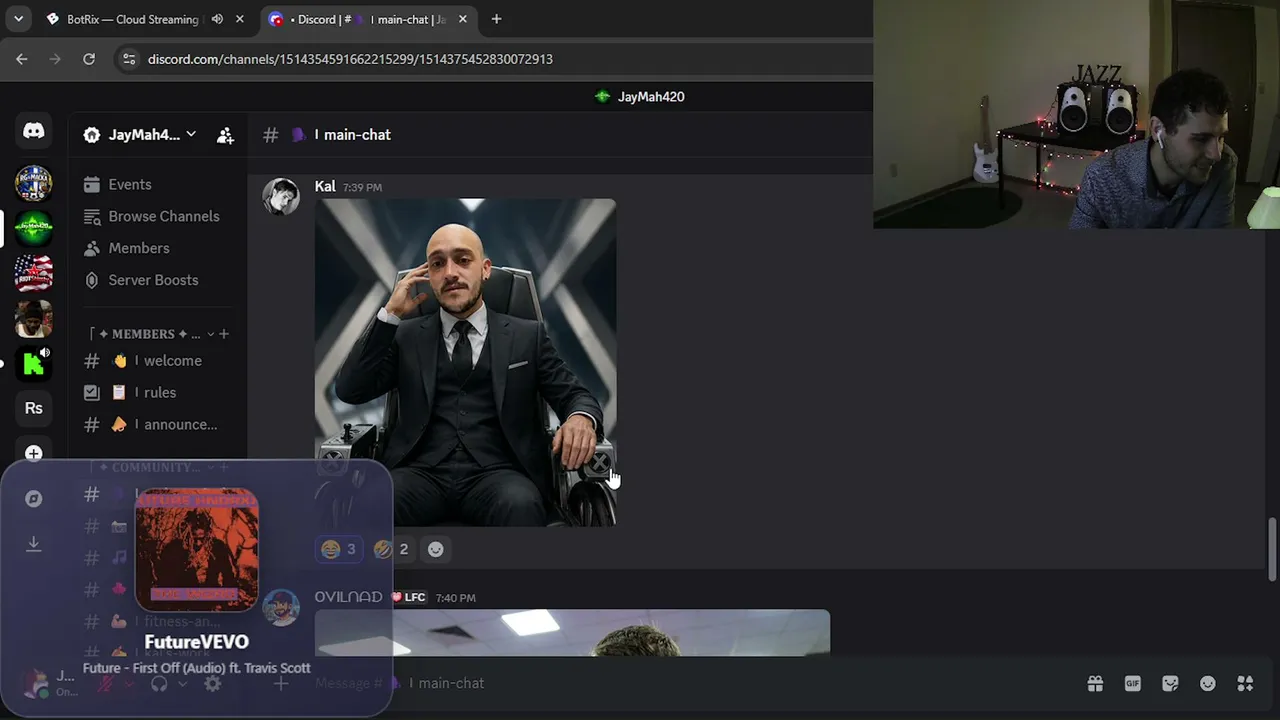This screenshot has height=720, width=1280.
Task: Switch to the BotRix Cloud Streaming tab
Action: [x=146, y=19]
